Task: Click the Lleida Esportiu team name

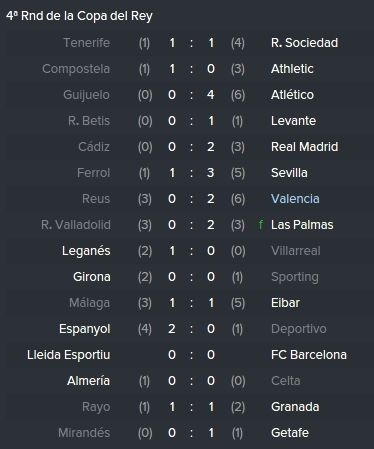Action: tap(69, 355)
